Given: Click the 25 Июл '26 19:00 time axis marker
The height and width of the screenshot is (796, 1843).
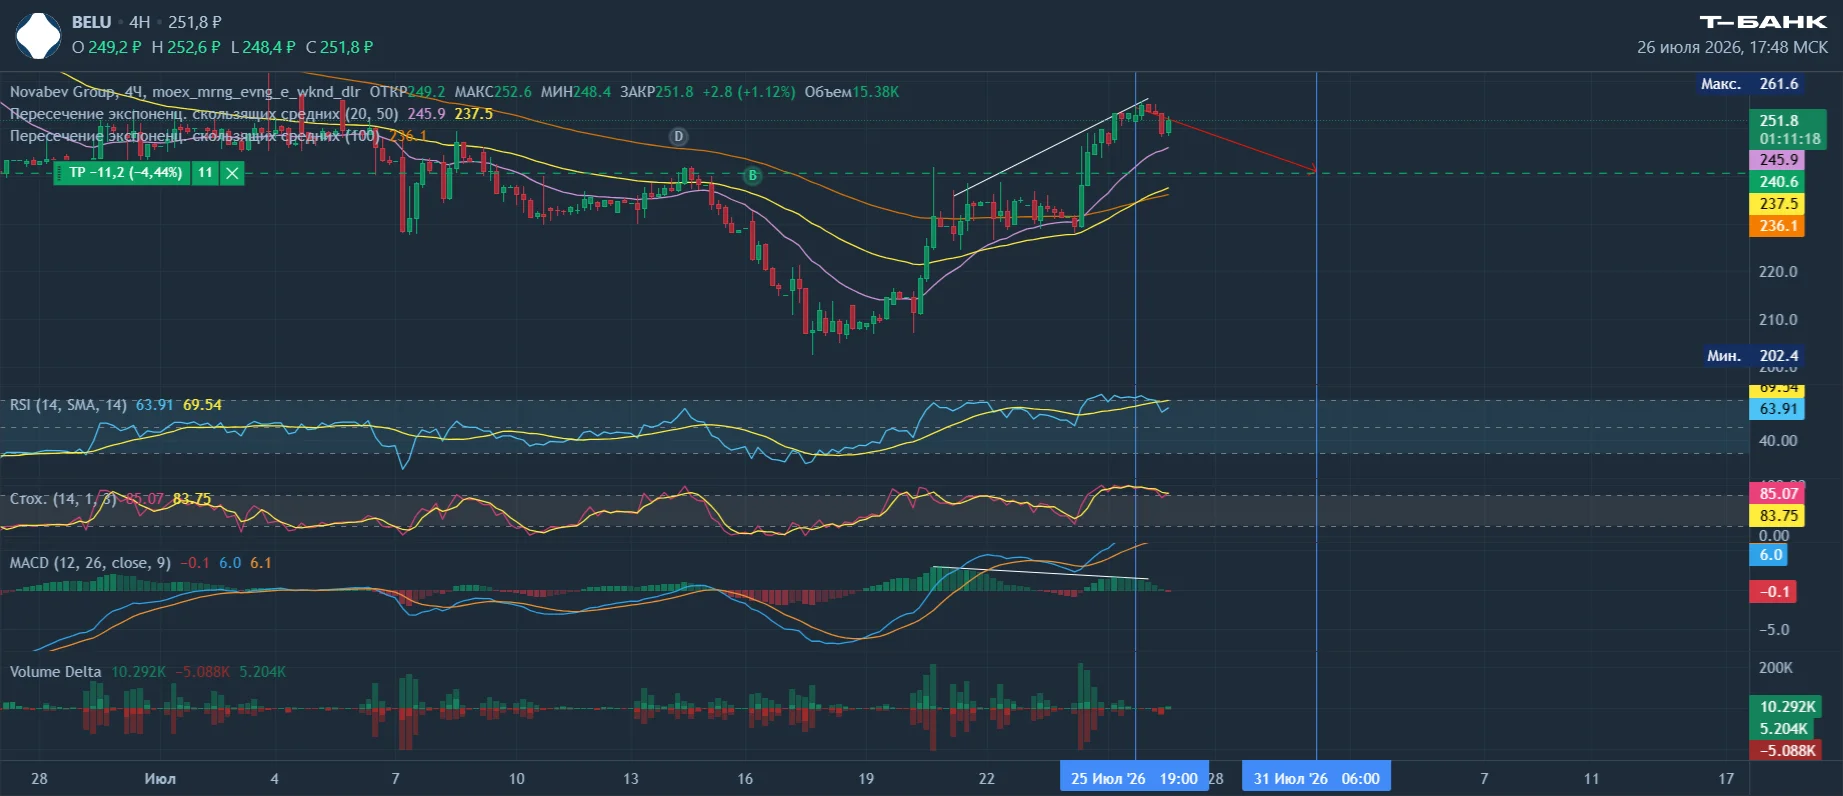Looking at the screenshot, I should coord(1134,778).
